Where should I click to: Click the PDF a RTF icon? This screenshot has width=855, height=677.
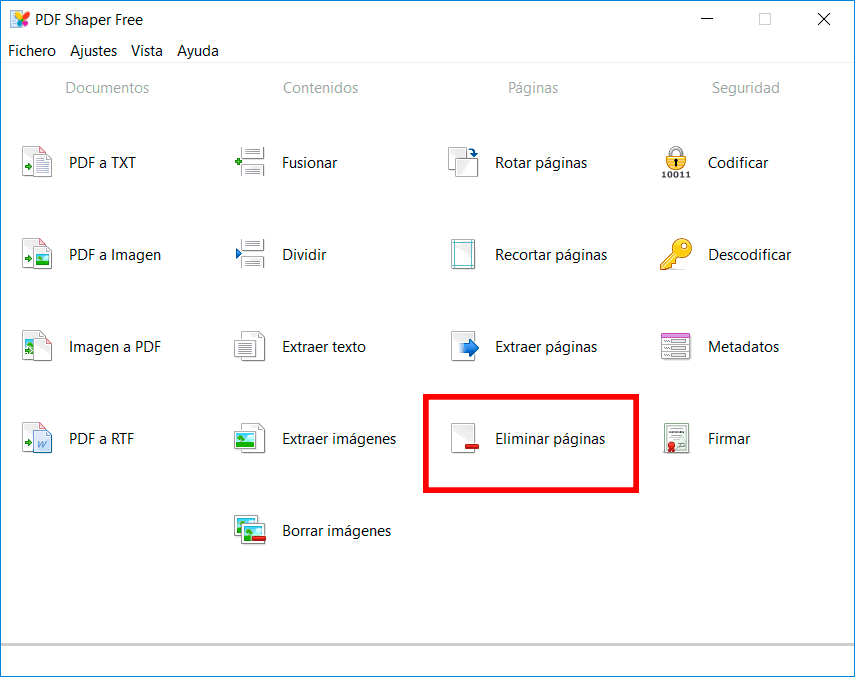[37, 438]
